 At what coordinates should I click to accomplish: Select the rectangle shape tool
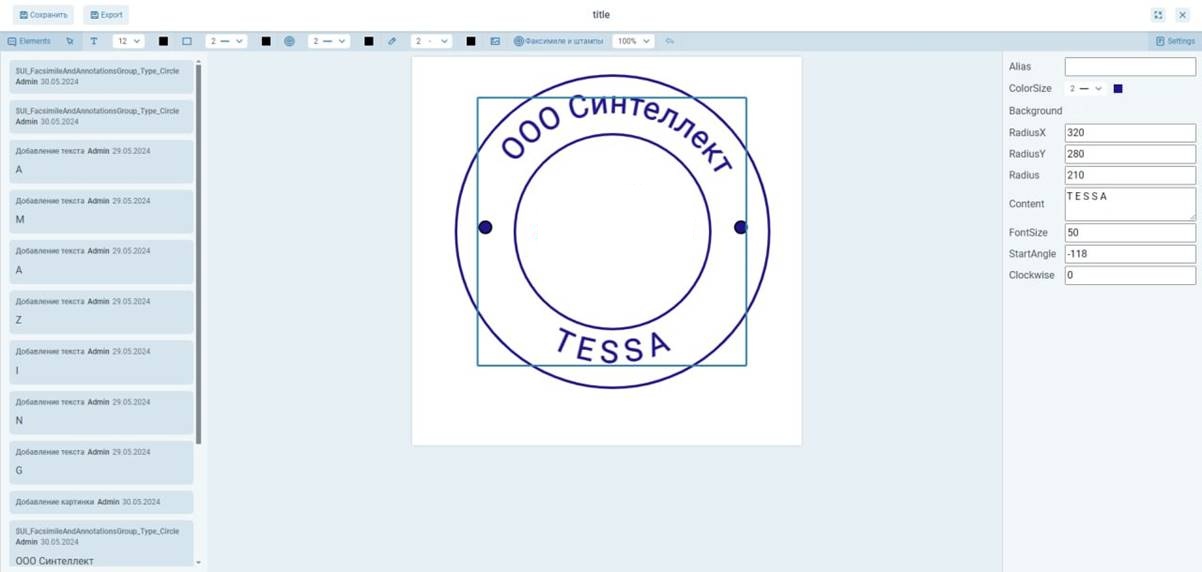coord(187,41)
